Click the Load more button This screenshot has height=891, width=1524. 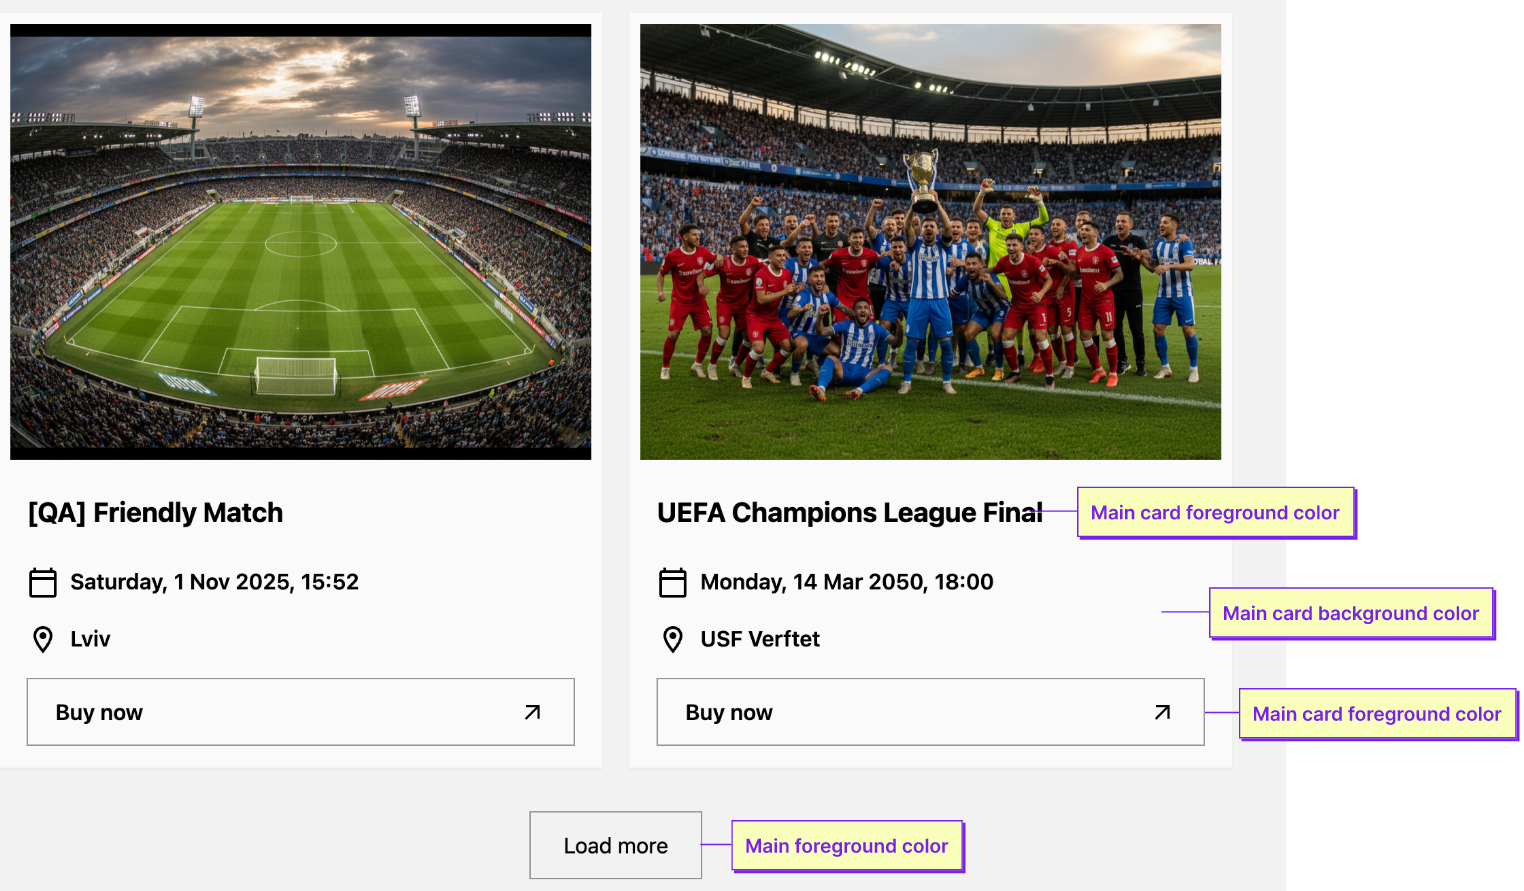pos(615,846)
